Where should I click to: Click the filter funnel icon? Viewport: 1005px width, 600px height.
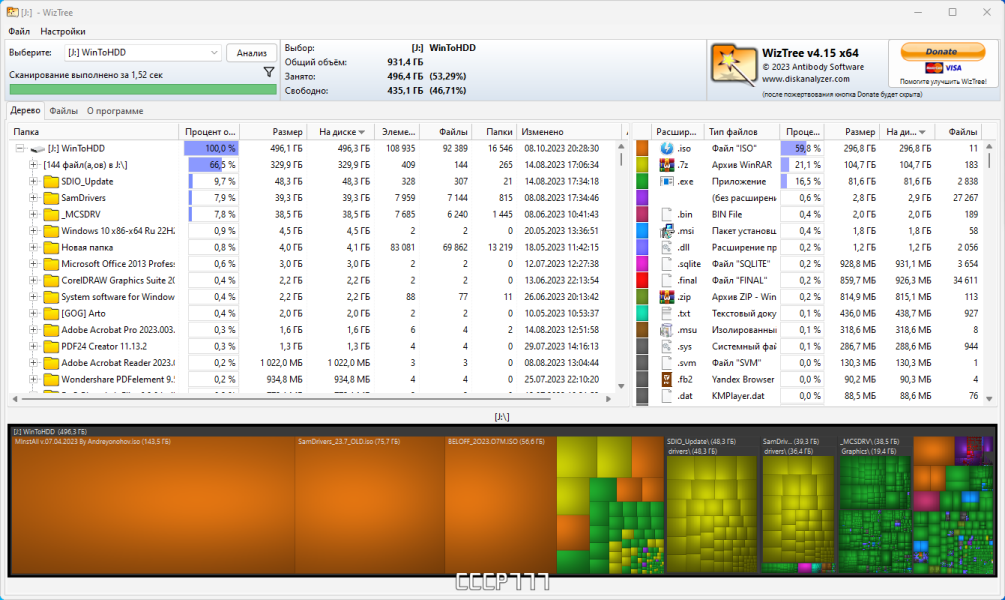[x=269, y=72]
